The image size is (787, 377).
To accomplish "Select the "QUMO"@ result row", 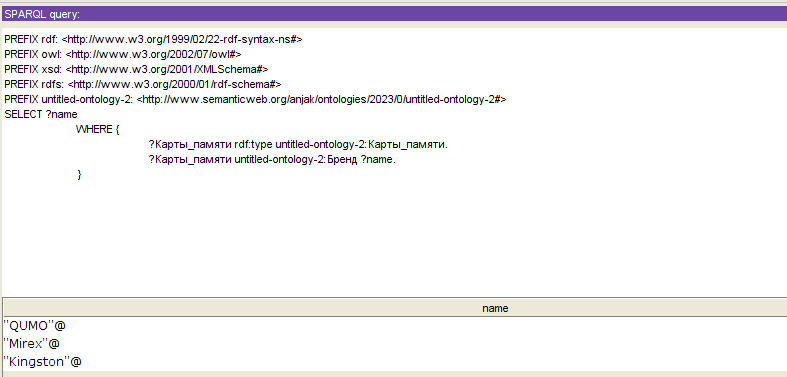I will click(x=395, y=326).
